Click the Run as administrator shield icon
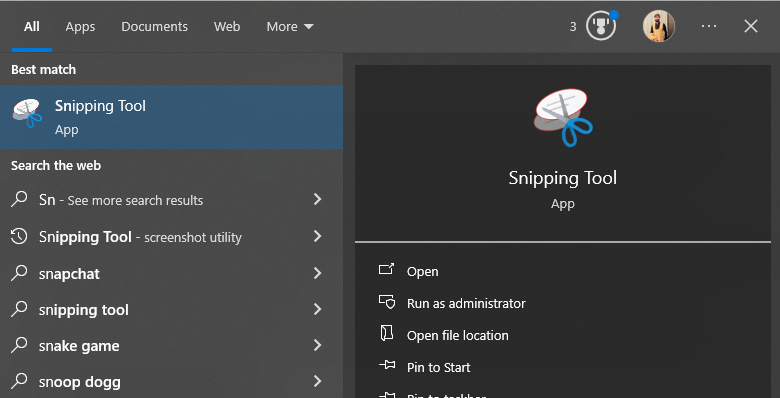This screenshot has height=398, width=780. click(x=387, y=302)
